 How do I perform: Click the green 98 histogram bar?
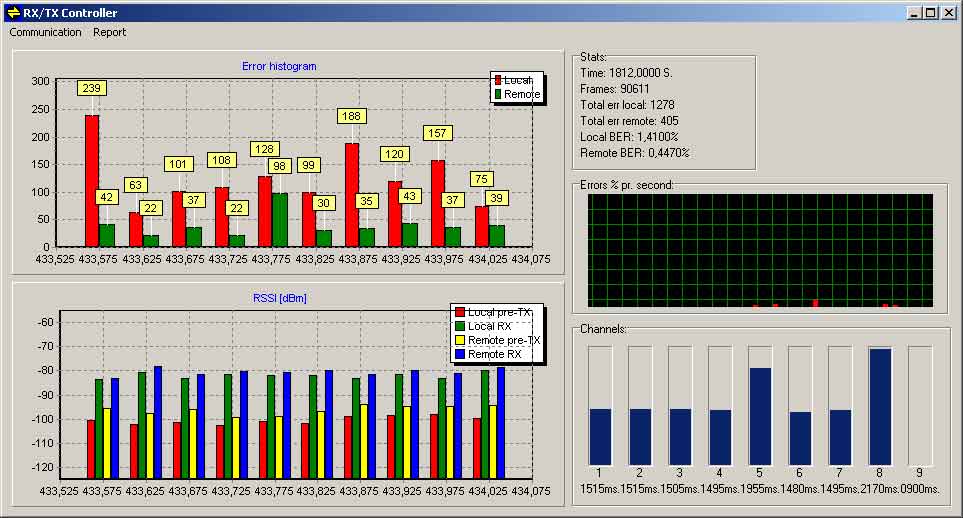pos(279,220)
